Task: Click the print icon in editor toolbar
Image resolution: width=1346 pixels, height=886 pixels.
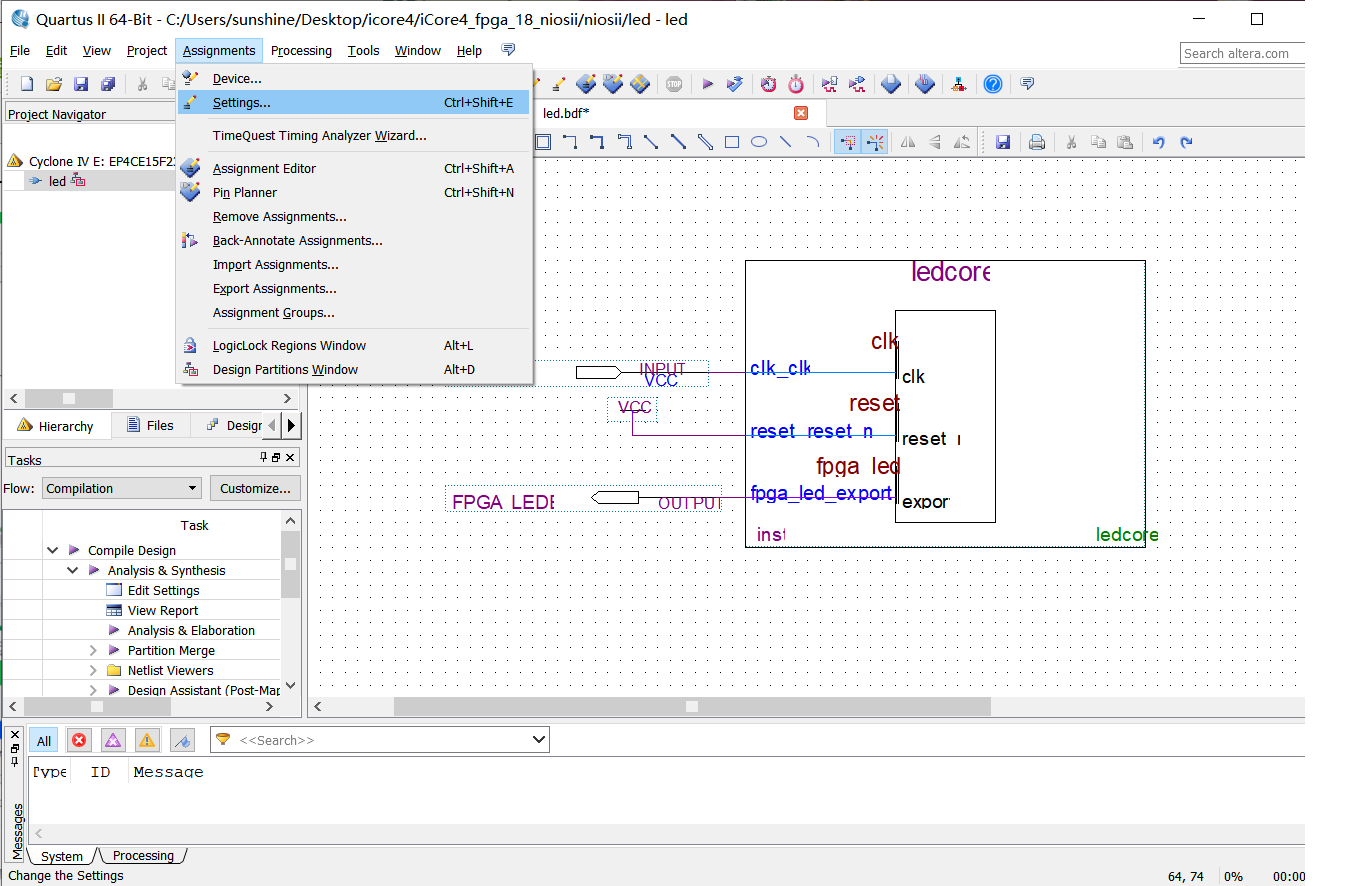Action: point(1037,142)
